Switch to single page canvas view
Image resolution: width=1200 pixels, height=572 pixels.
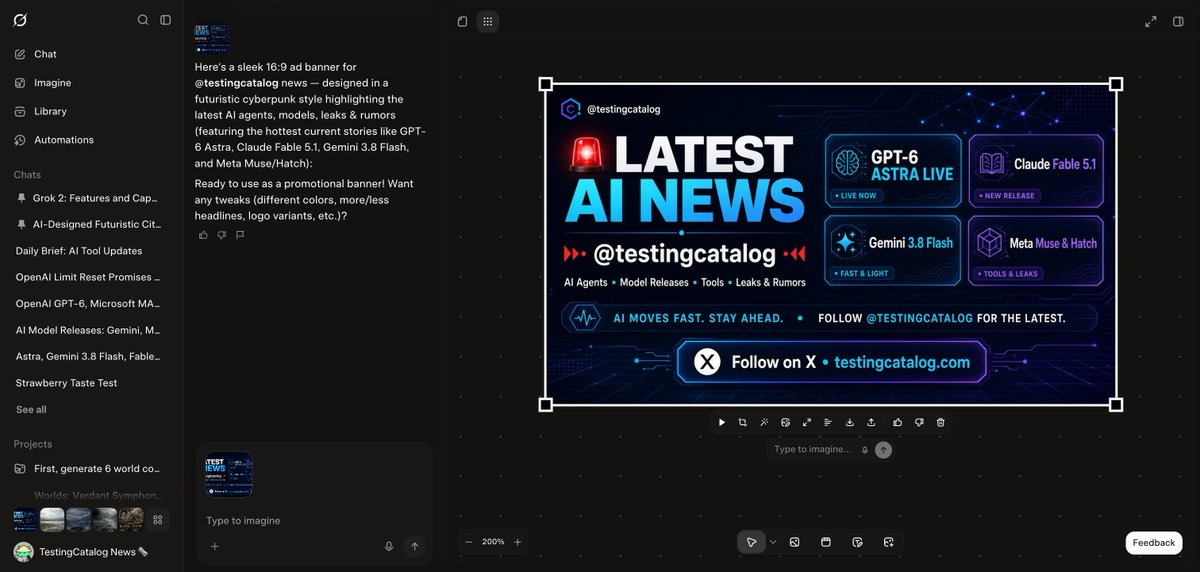pyautogui.click(x=462, y=21)
